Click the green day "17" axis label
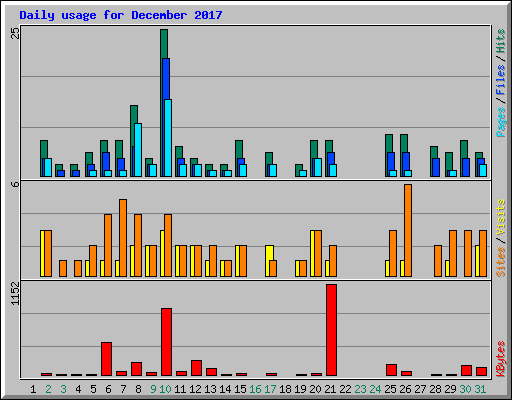 270,389
